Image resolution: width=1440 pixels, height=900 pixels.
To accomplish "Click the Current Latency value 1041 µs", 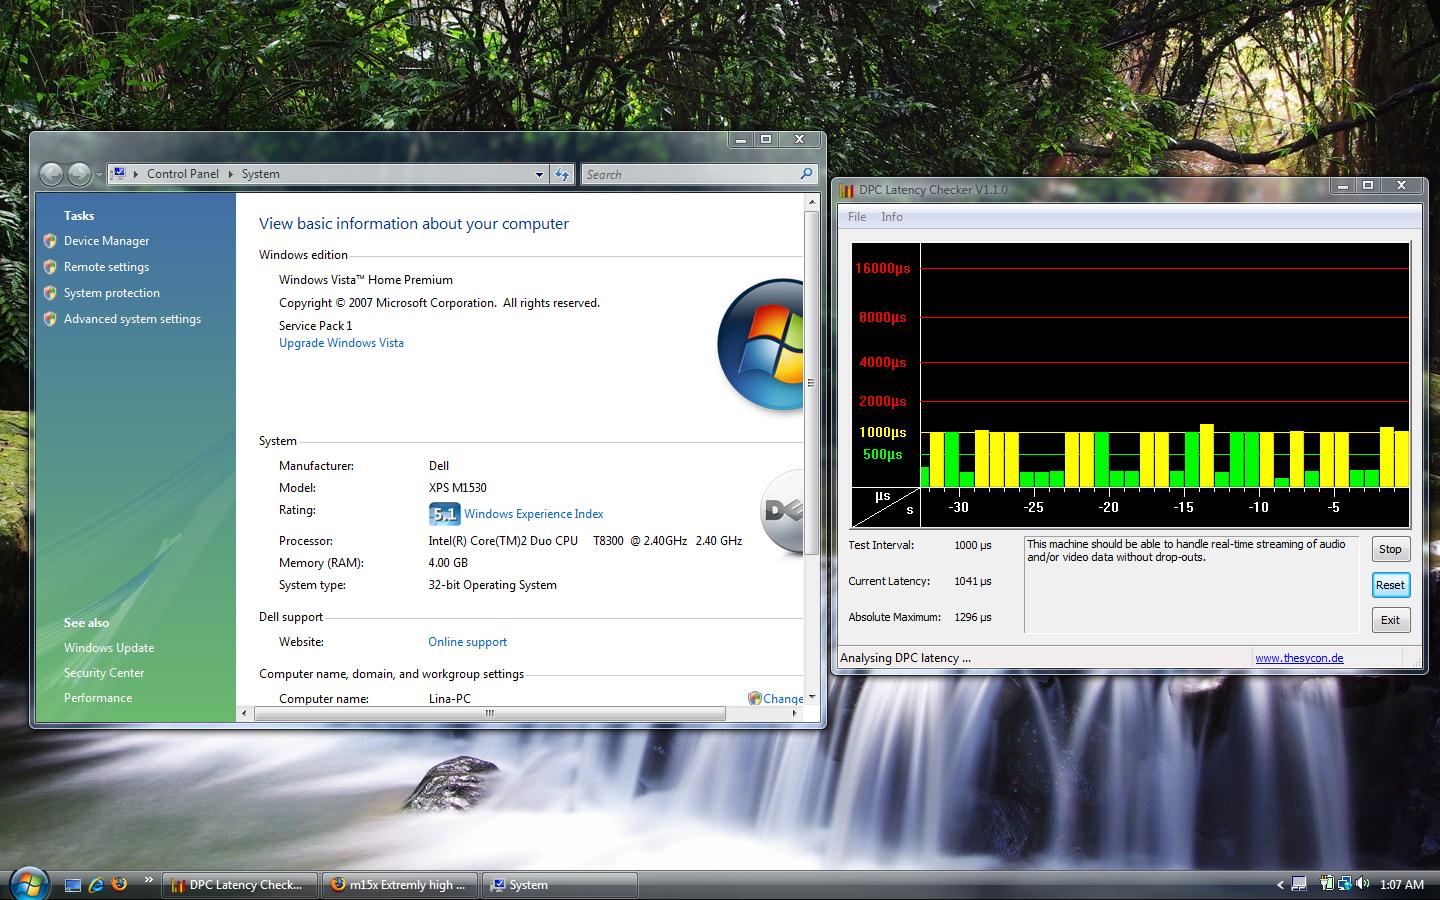I will (x=973, y=581).
